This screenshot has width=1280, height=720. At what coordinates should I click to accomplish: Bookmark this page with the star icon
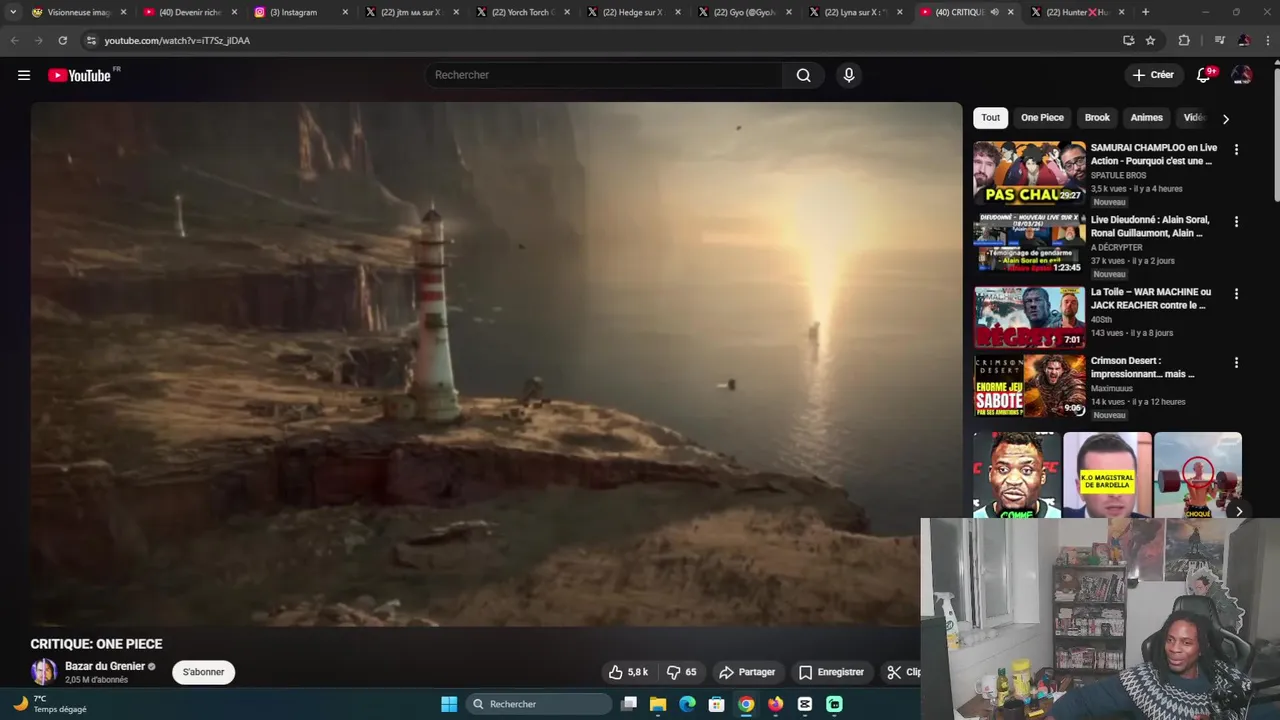click(x=1150, y=40)
